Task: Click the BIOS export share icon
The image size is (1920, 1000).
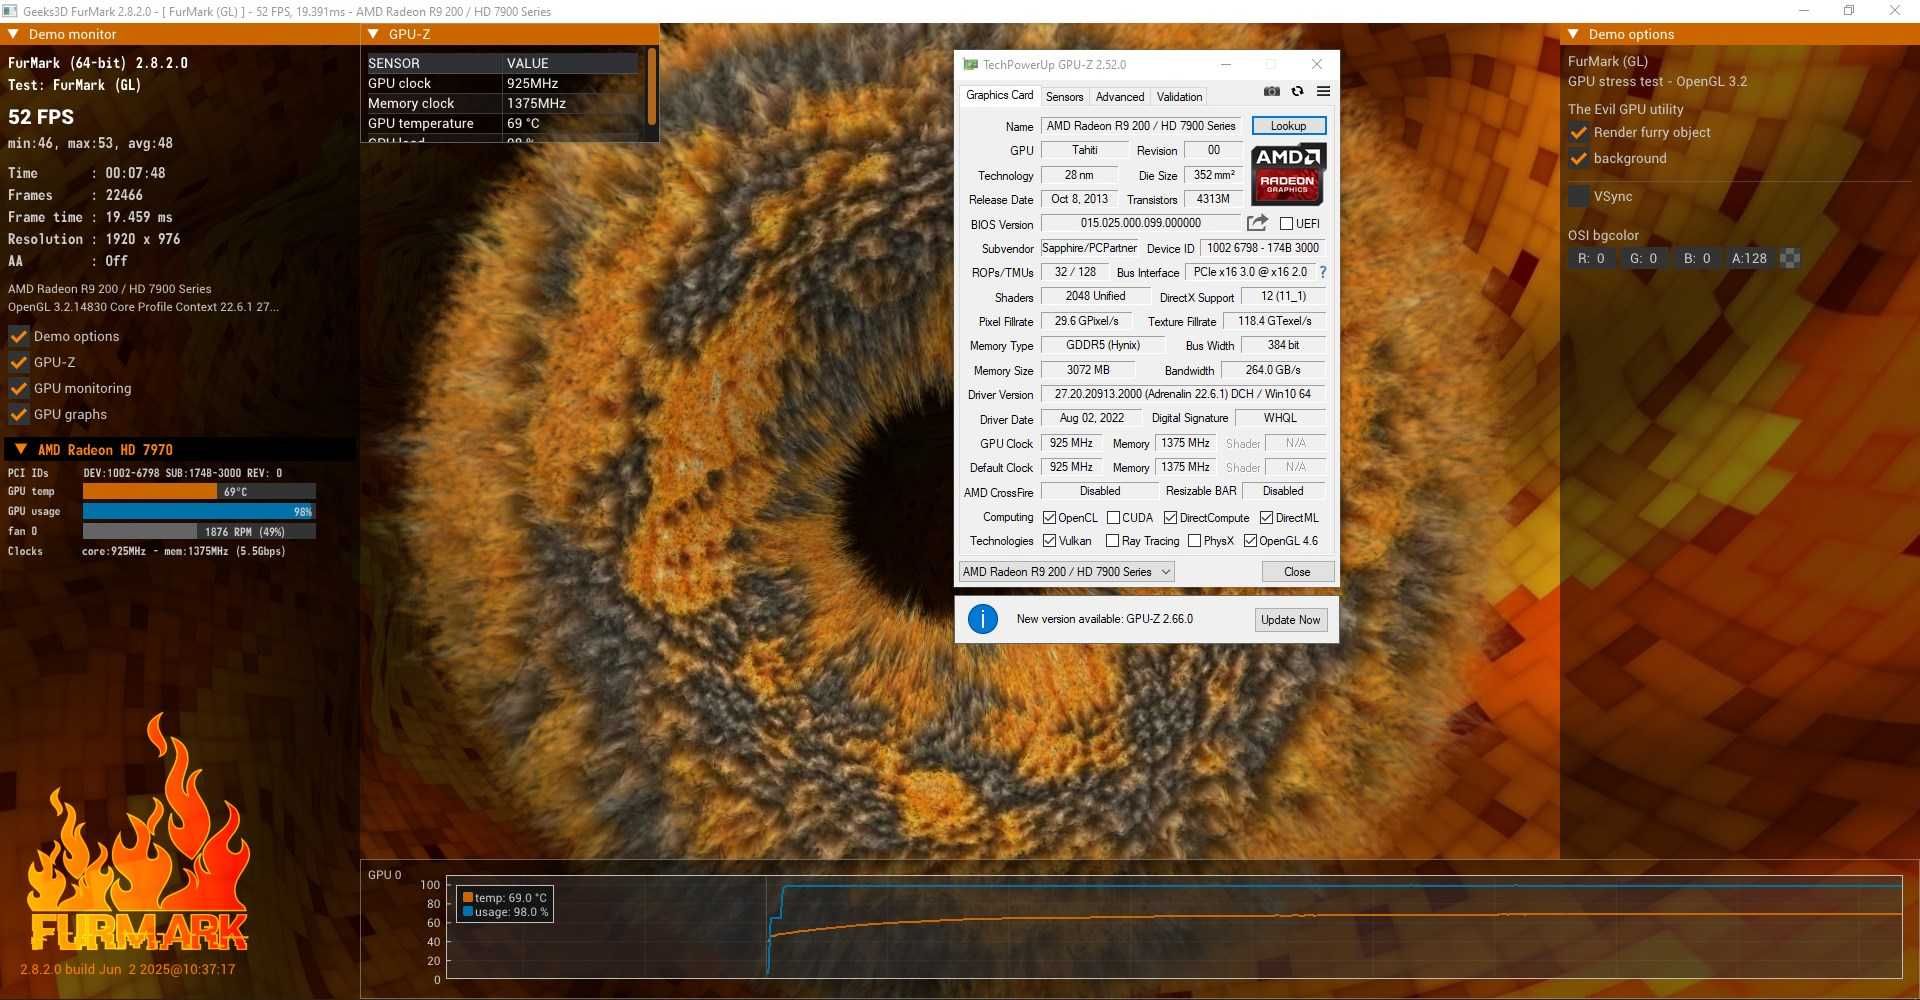Action: (x=1257, y=223)
